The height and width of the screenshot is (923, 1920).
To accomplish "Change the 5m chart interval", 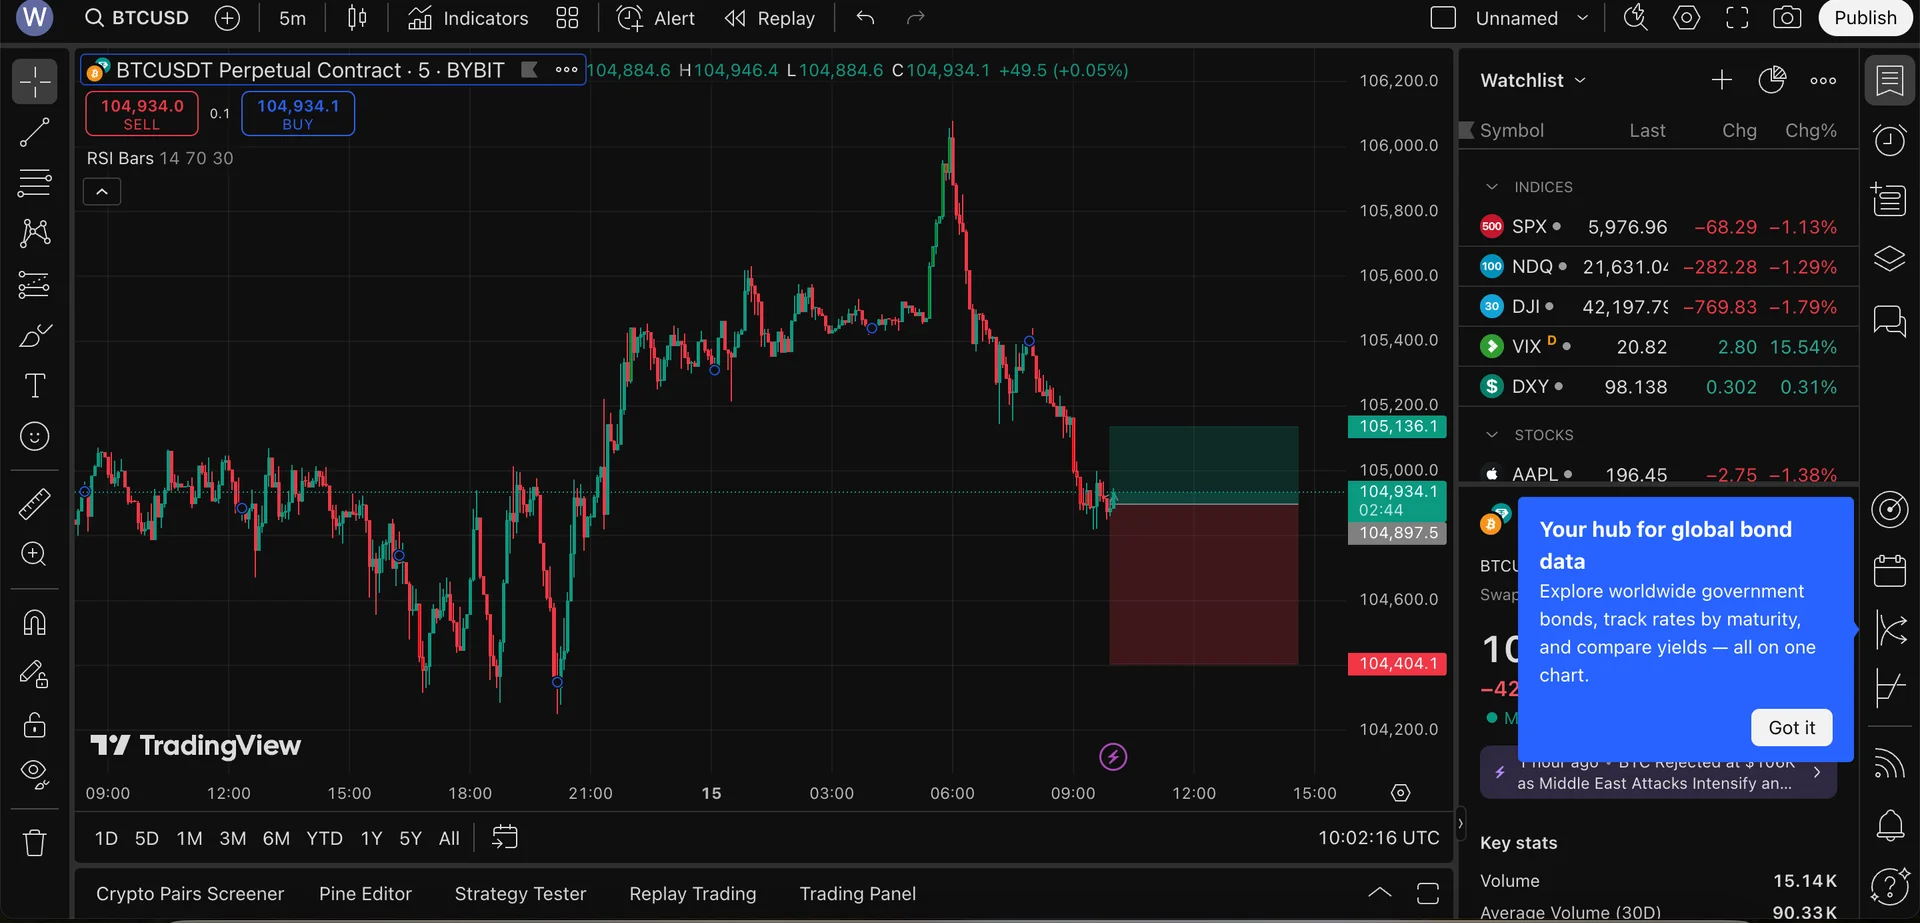I will click(x=293, y=18).
